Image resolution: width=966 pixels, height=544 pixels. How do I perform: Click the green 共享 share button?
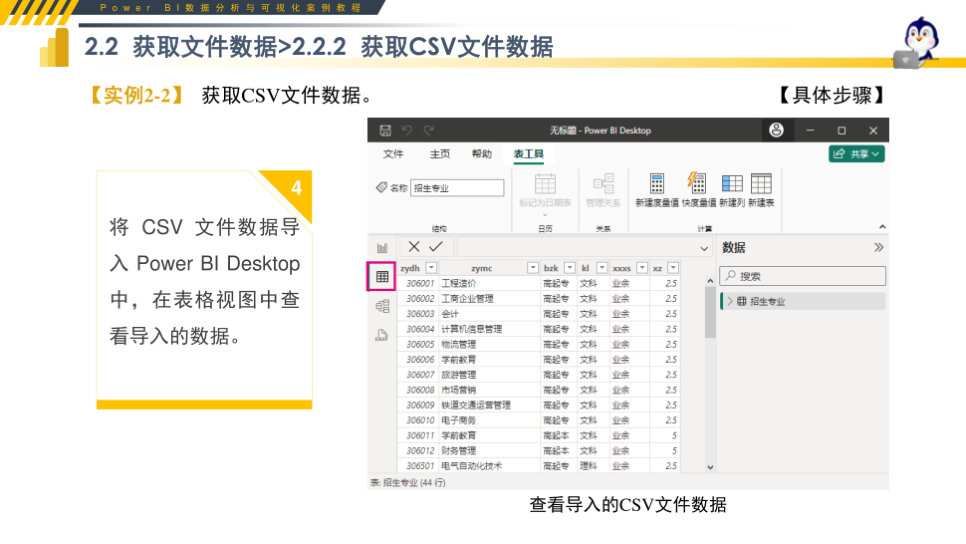coord(856,154)
